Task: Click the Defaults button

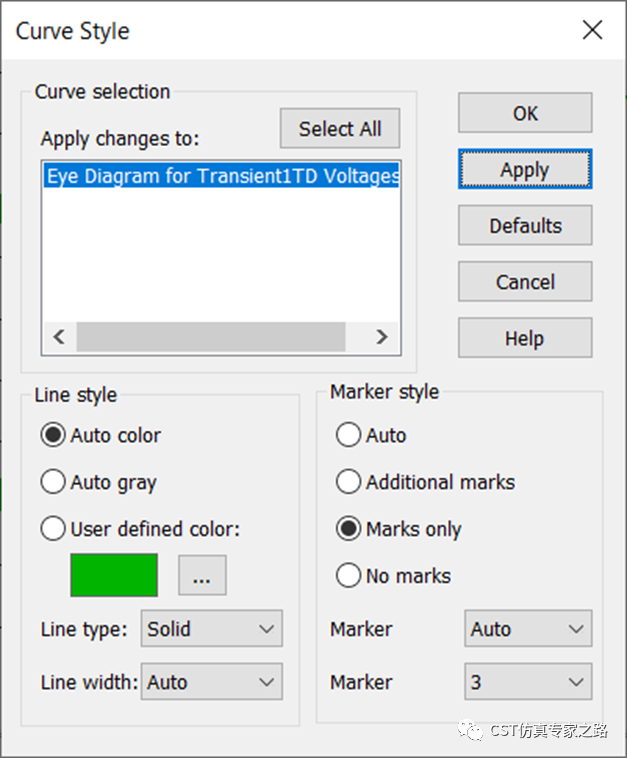Action: click(525, 225)
